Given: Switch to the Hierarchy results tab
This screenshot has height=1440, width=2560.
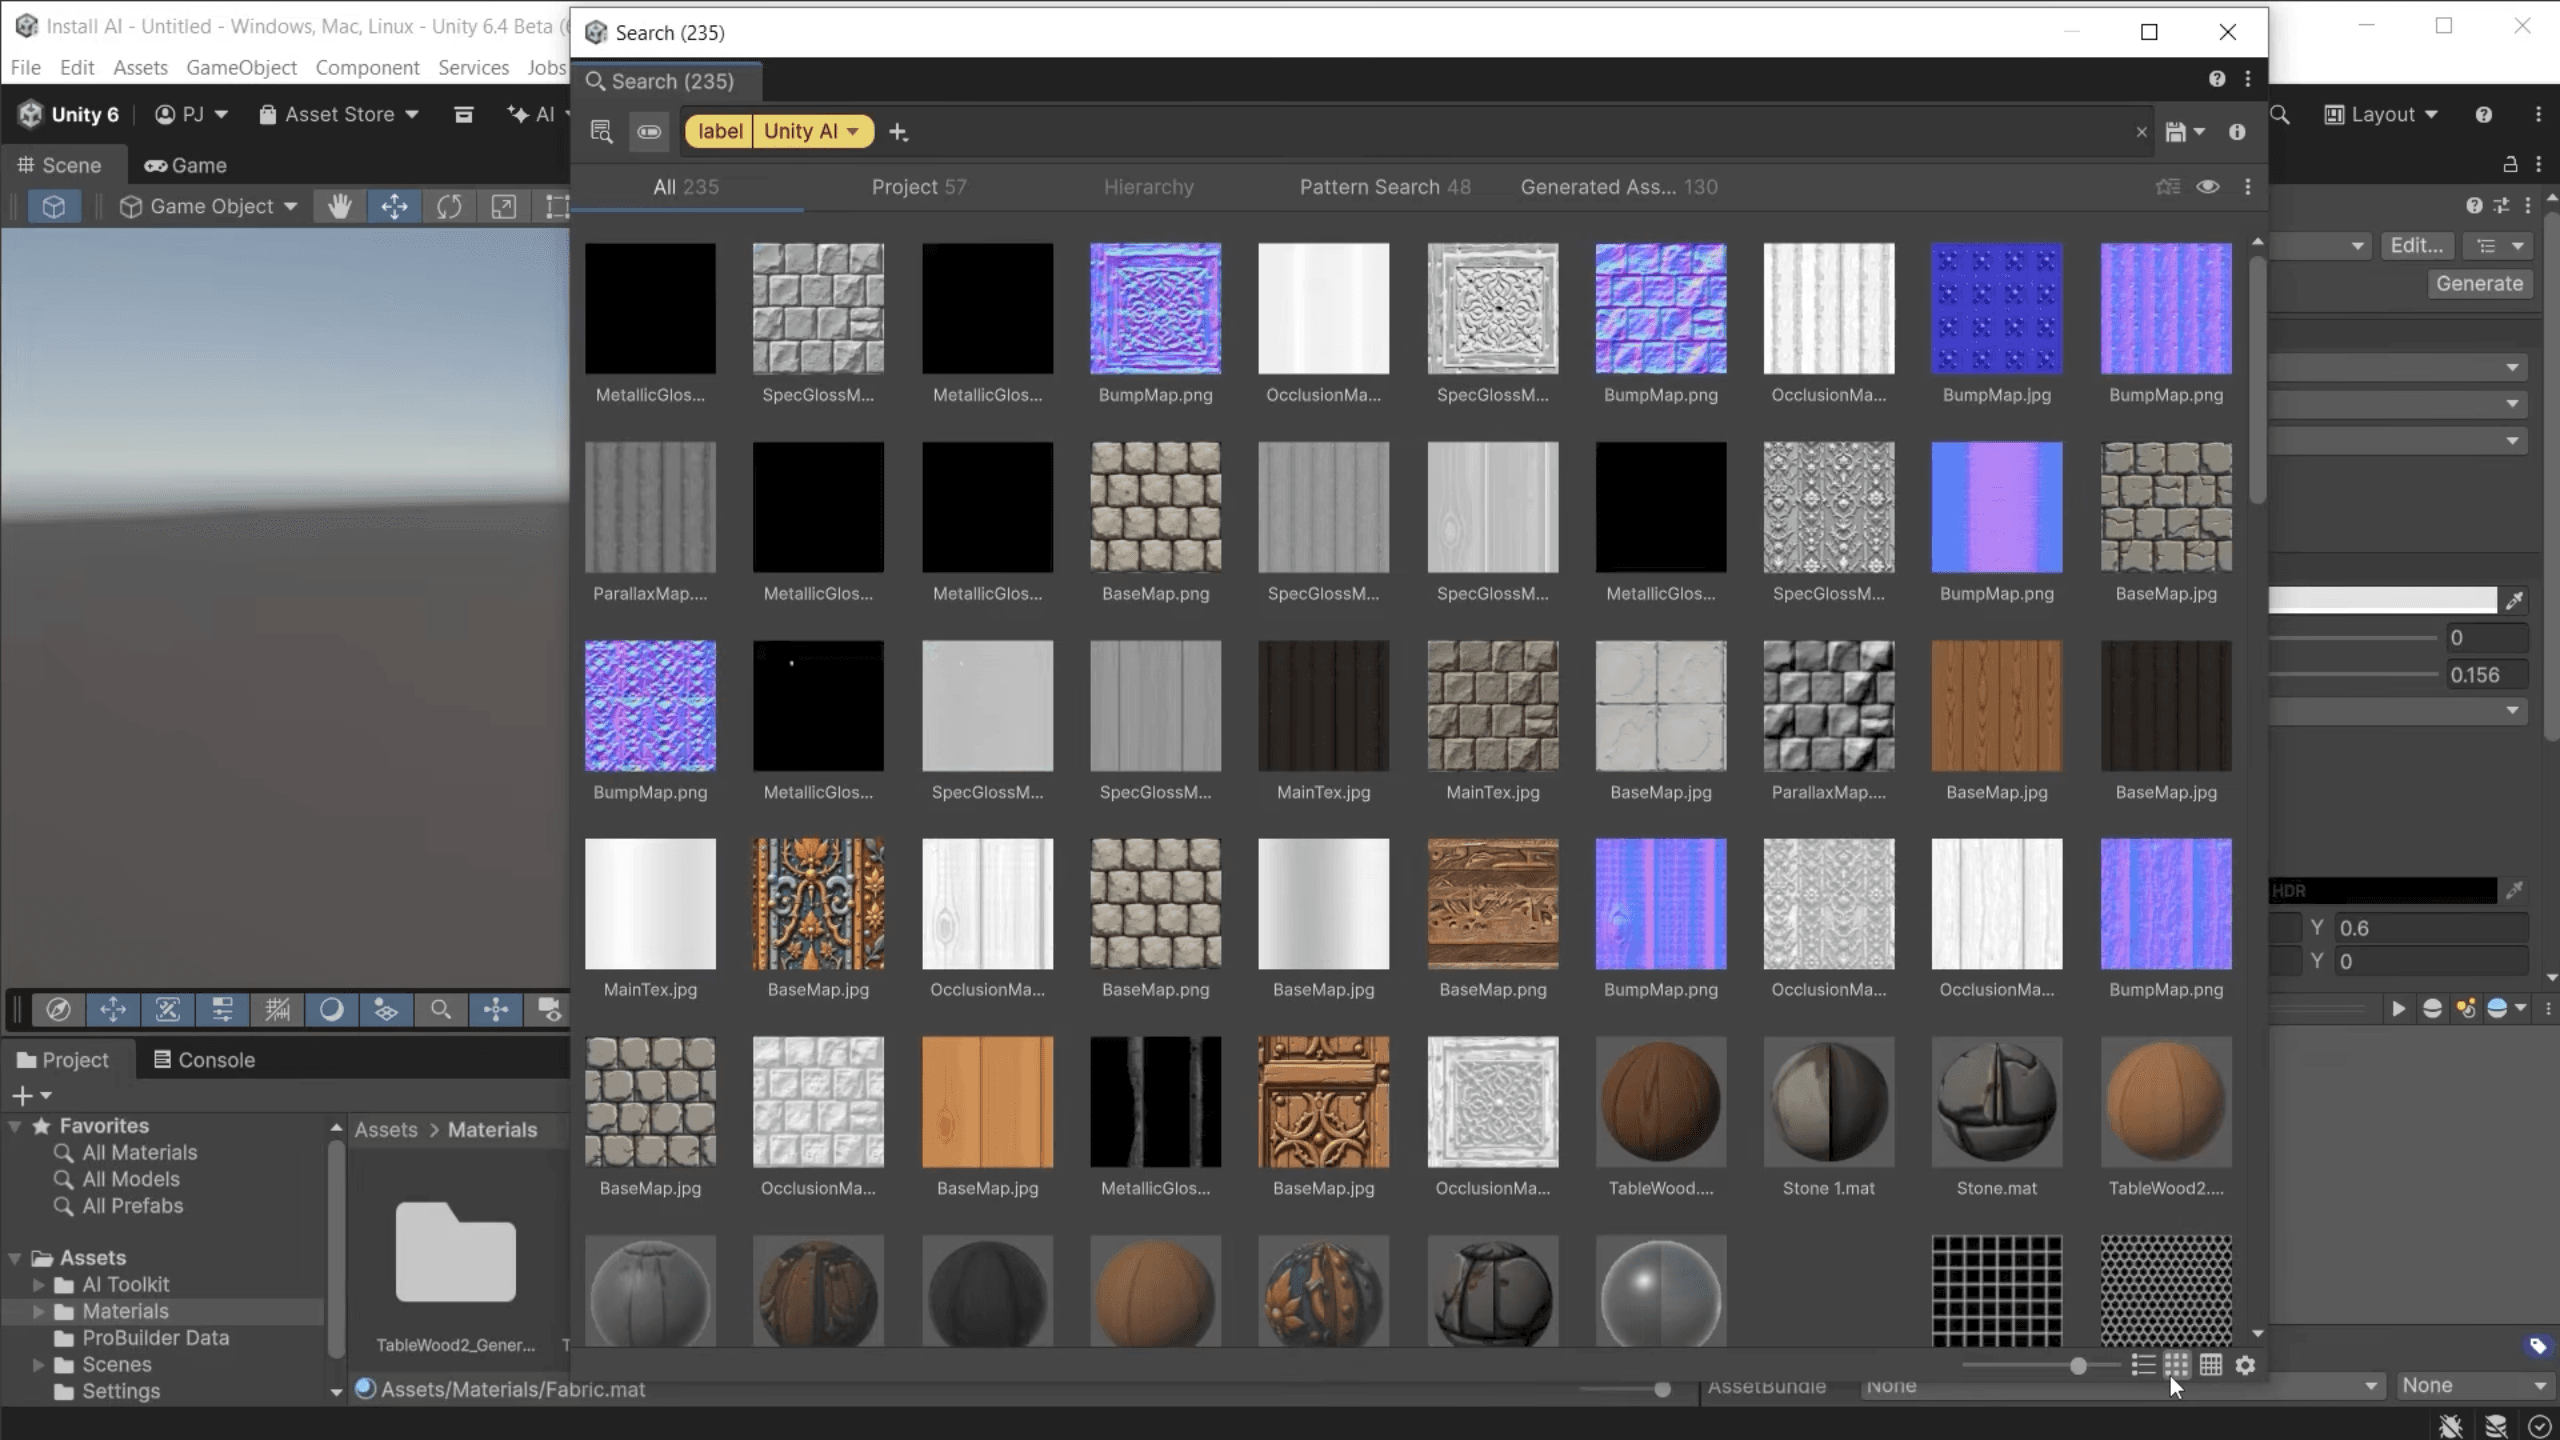Looking at the screenshot, I should [x=1148, y=187].
